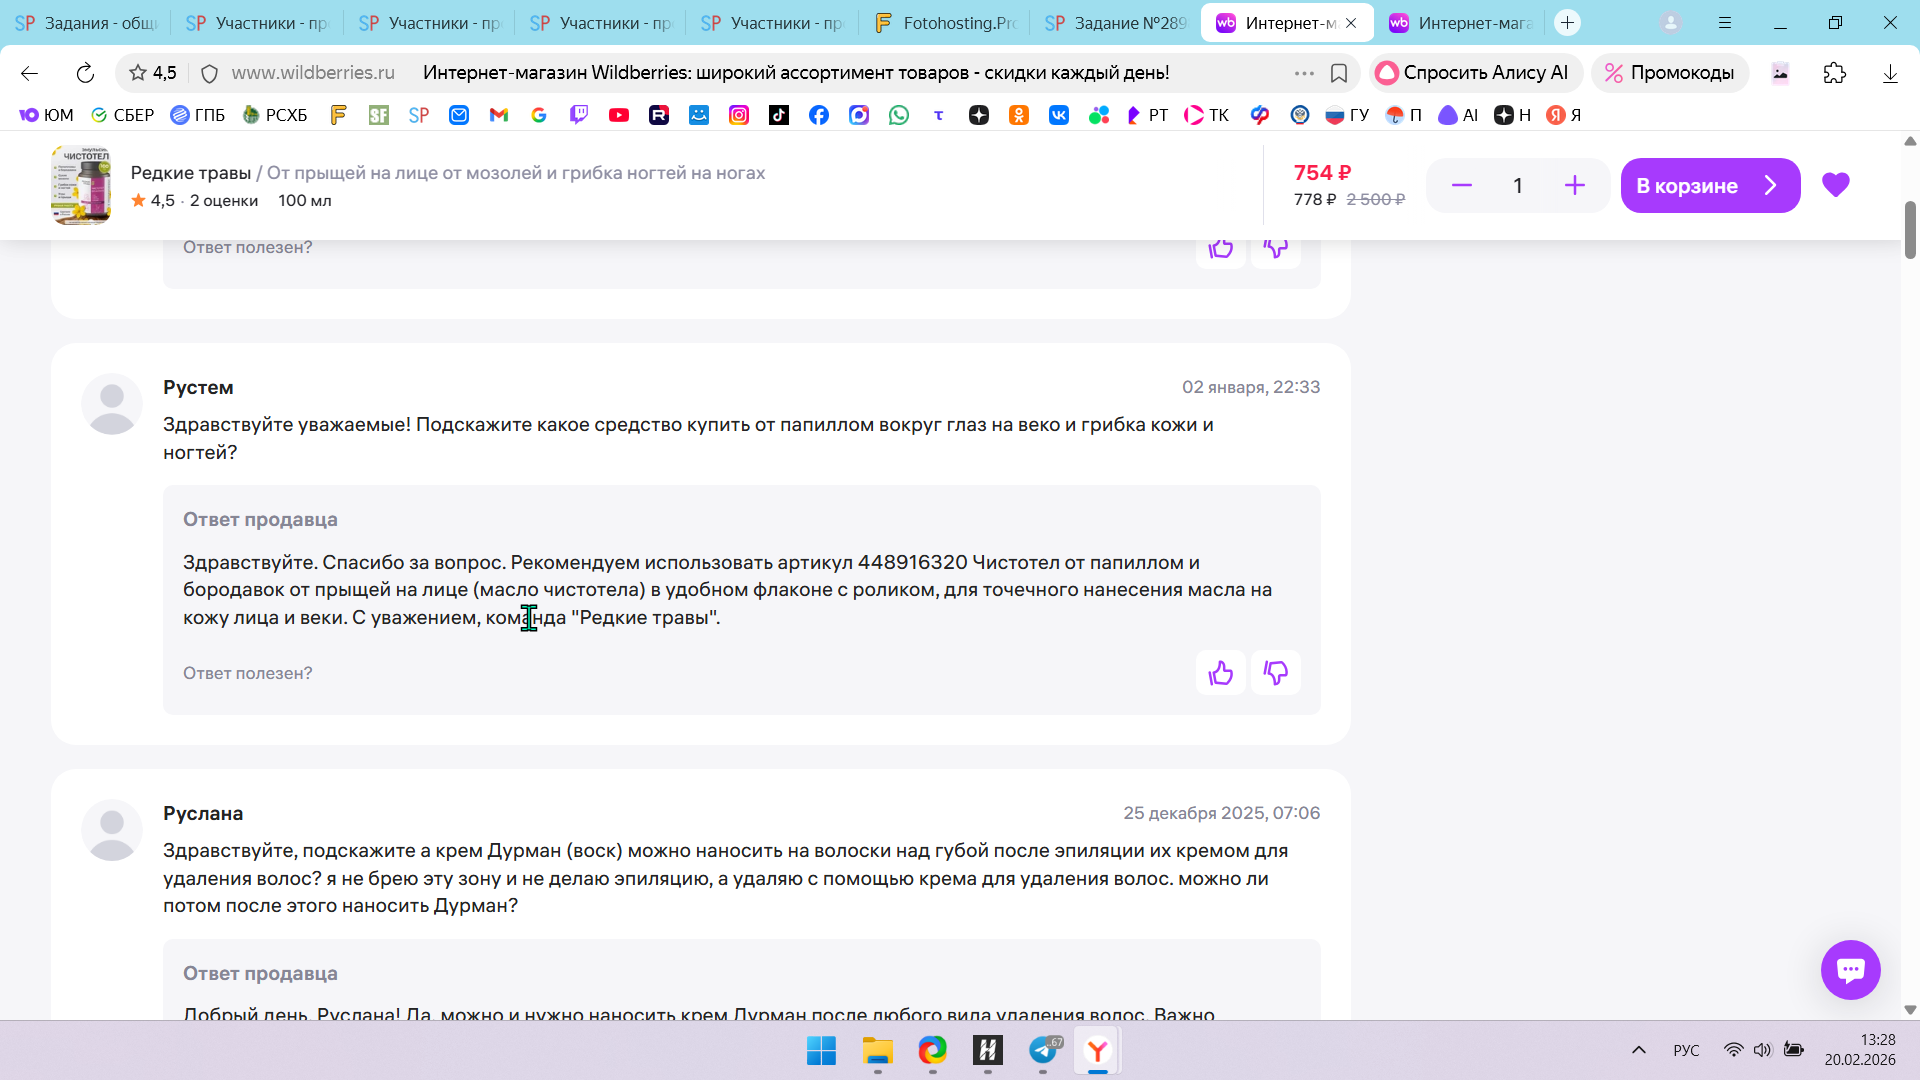Click the page bookmark icon in address bar

[1339, 73]
